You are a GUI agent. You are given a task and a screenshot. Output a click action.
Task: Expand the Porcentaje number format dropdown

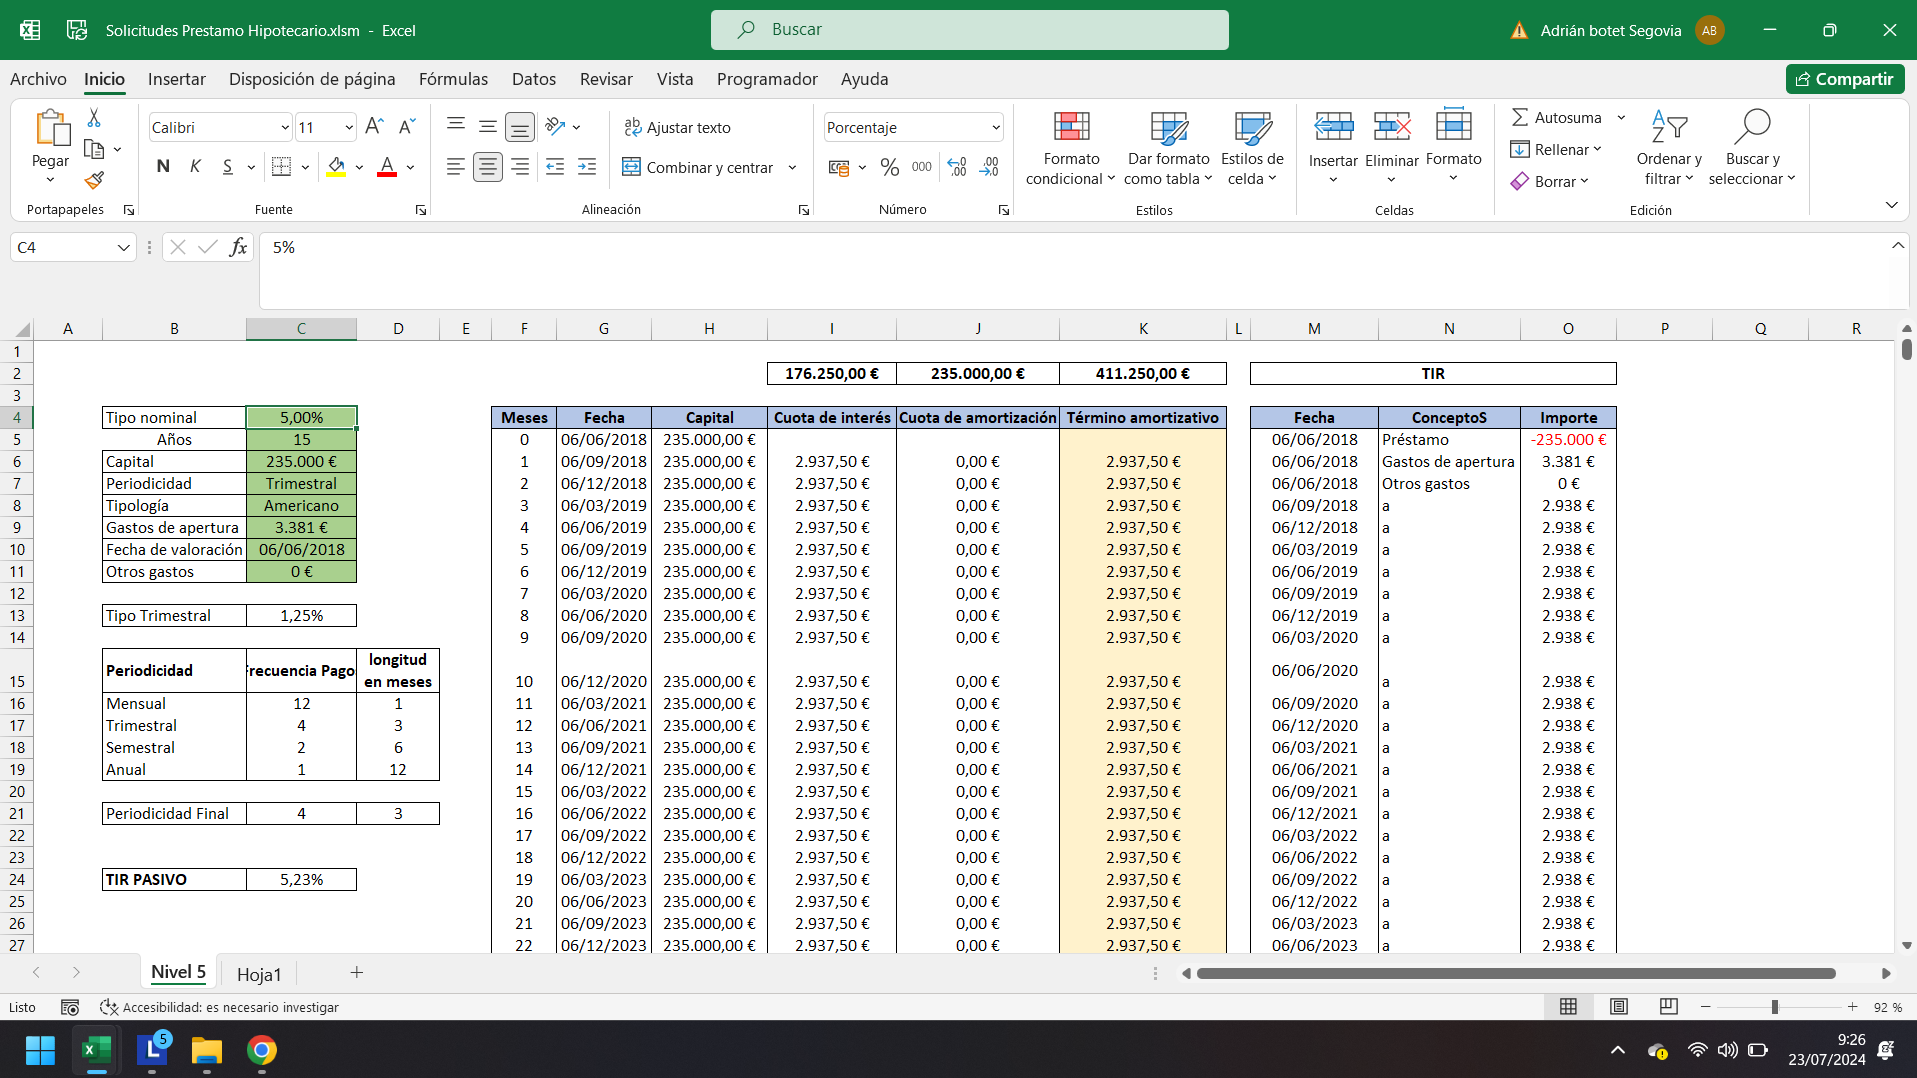point(995,127)
